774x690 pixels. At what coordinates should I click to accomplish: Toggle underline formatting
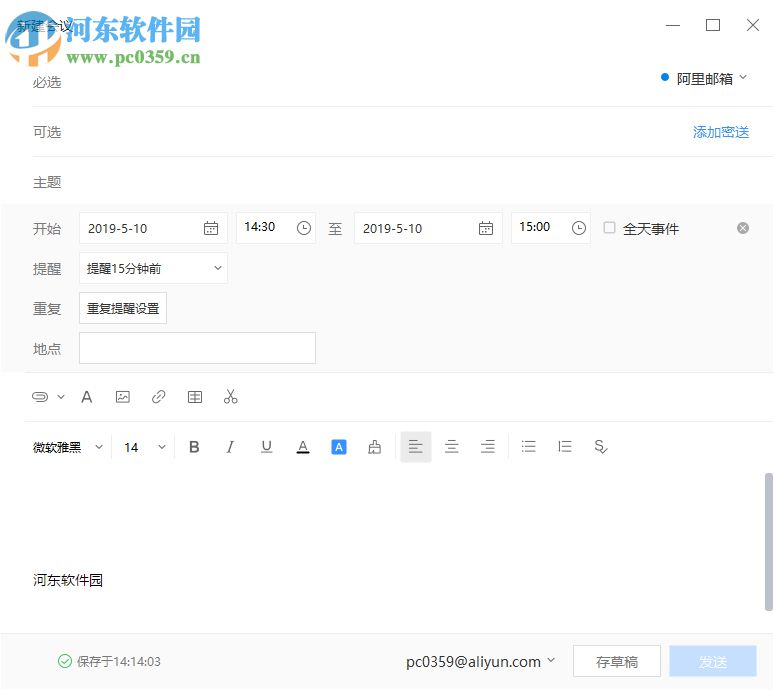pyautogui.click(x=267, y=447)
